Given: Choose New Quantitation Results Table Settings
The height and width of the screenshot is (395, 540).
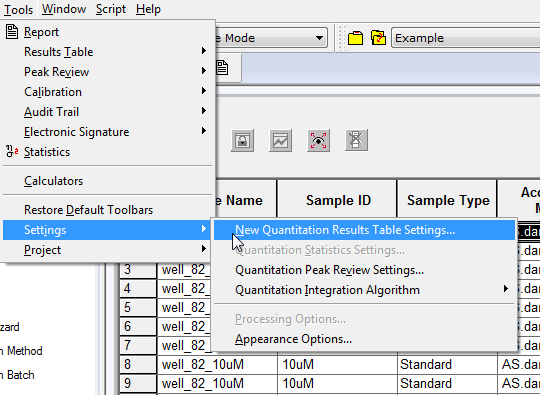Looking at the screenshot, I should (364, 230).
